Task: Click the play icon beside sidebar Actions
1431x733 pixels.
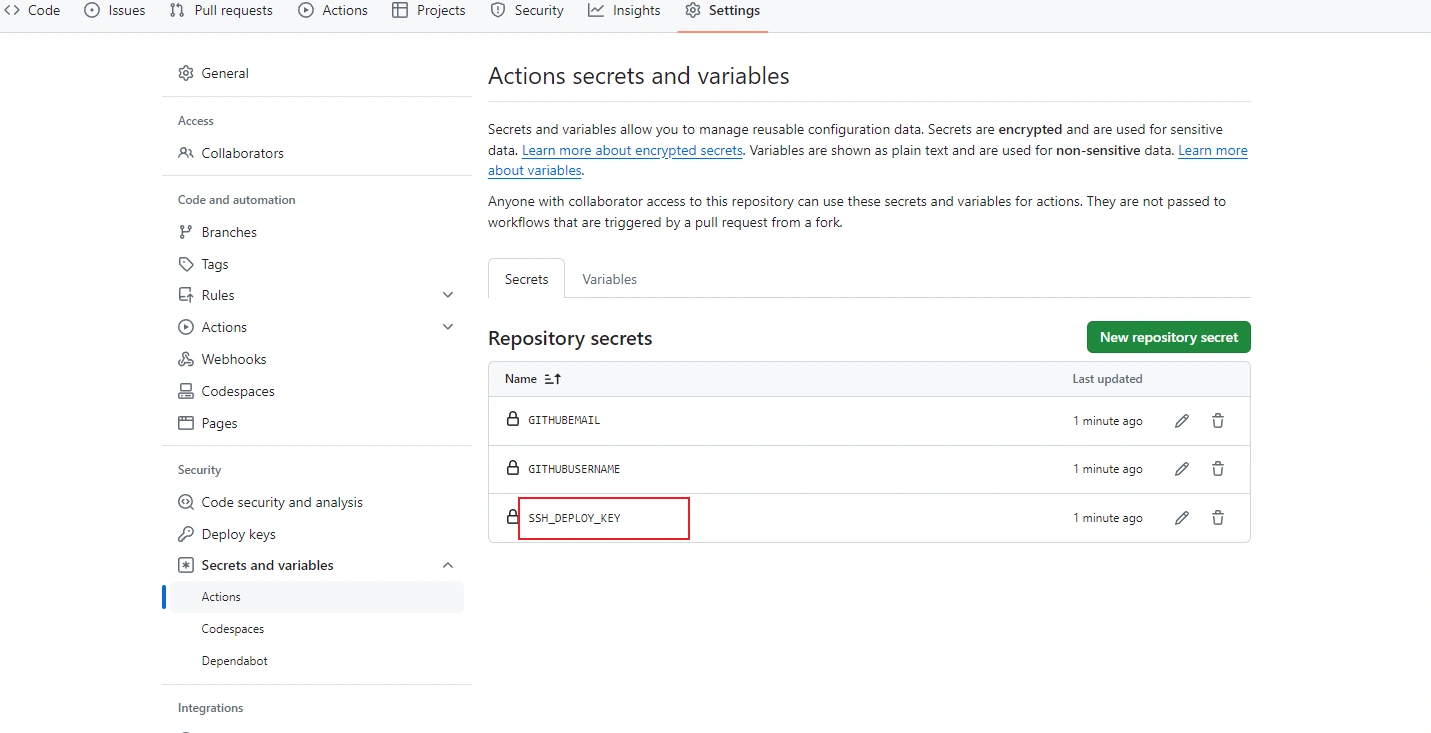Action: (186, 327)
